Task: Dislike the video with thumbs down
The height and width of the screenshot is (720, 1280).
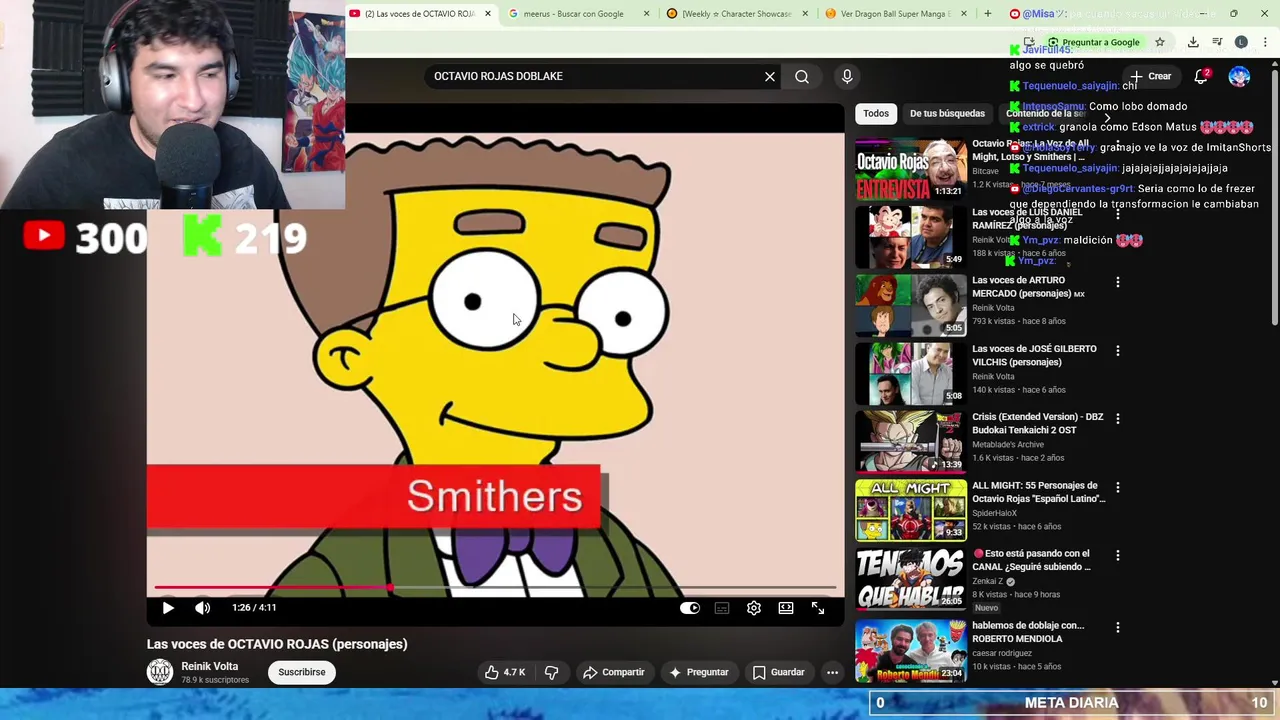Action: tap(551, 672)
